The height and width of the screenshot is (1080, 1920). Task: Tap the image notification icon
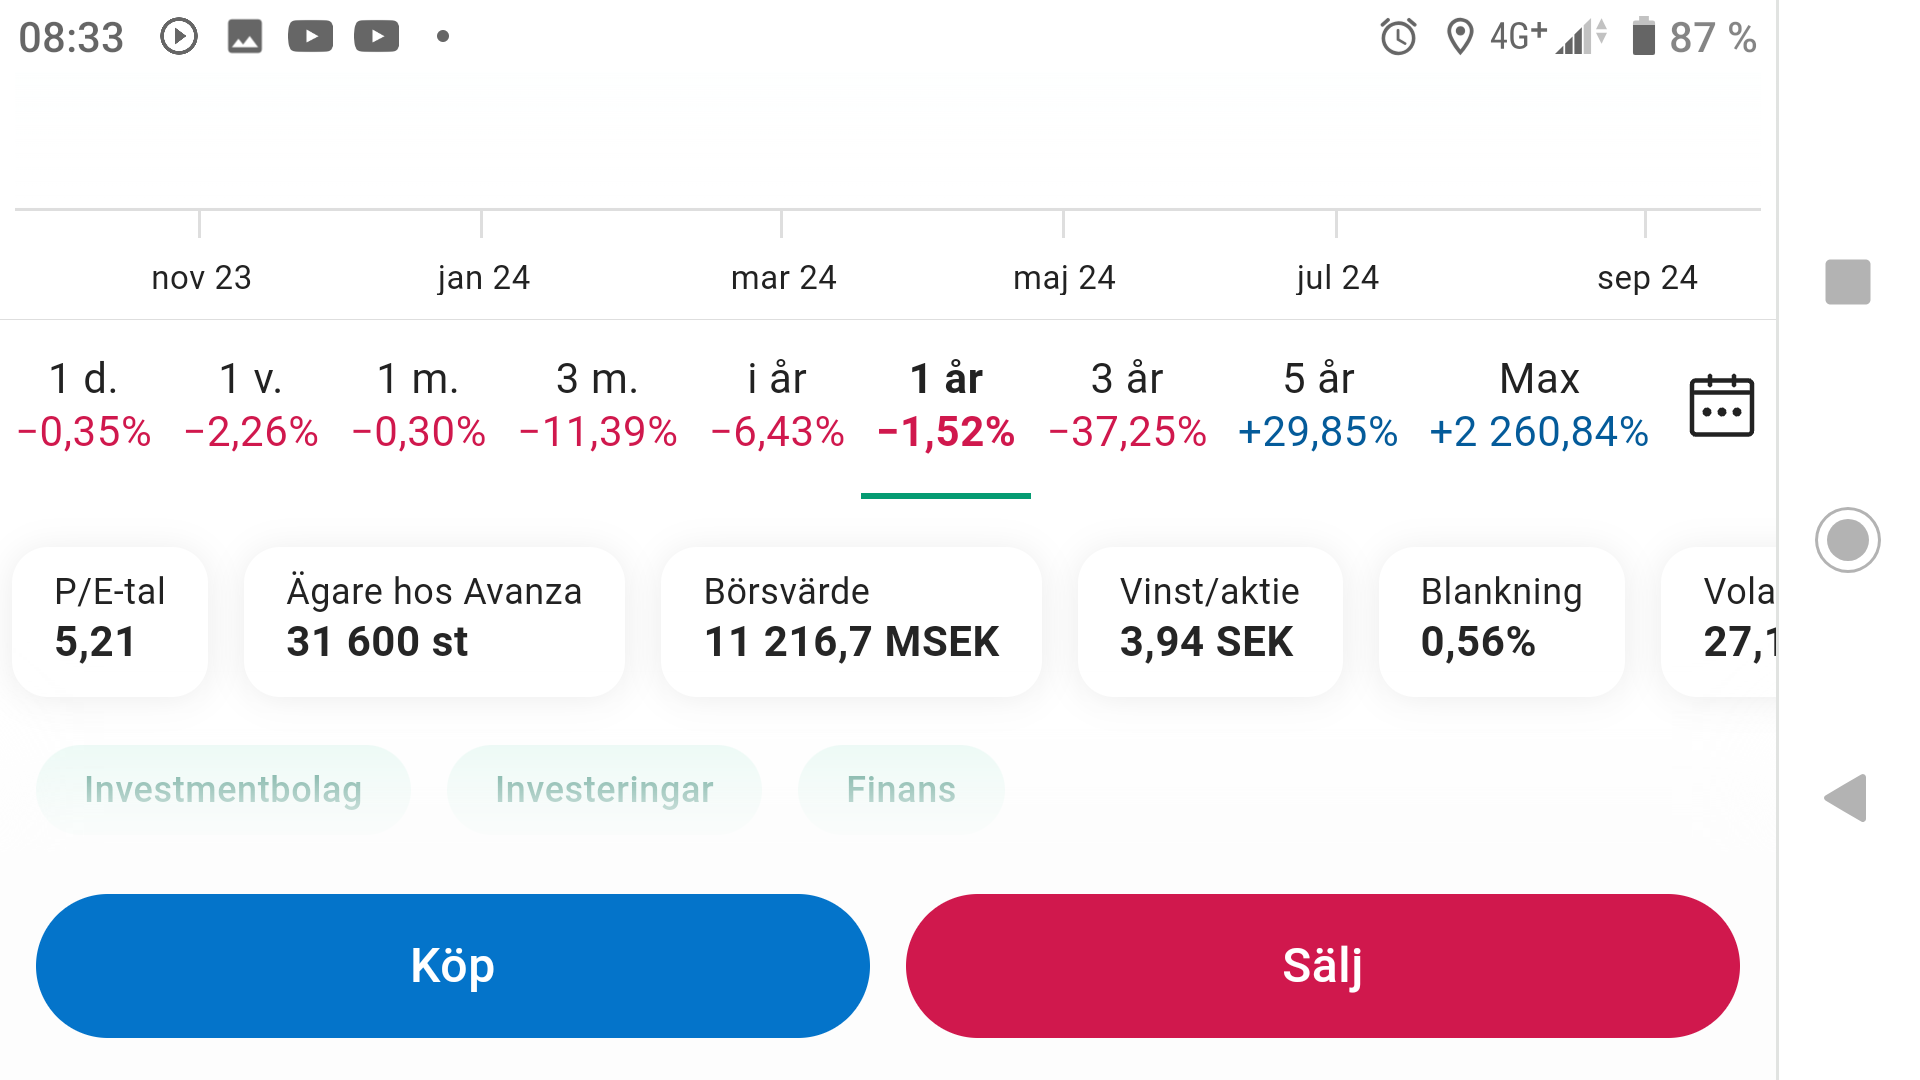pyautogui.click(x=244, y=37)
